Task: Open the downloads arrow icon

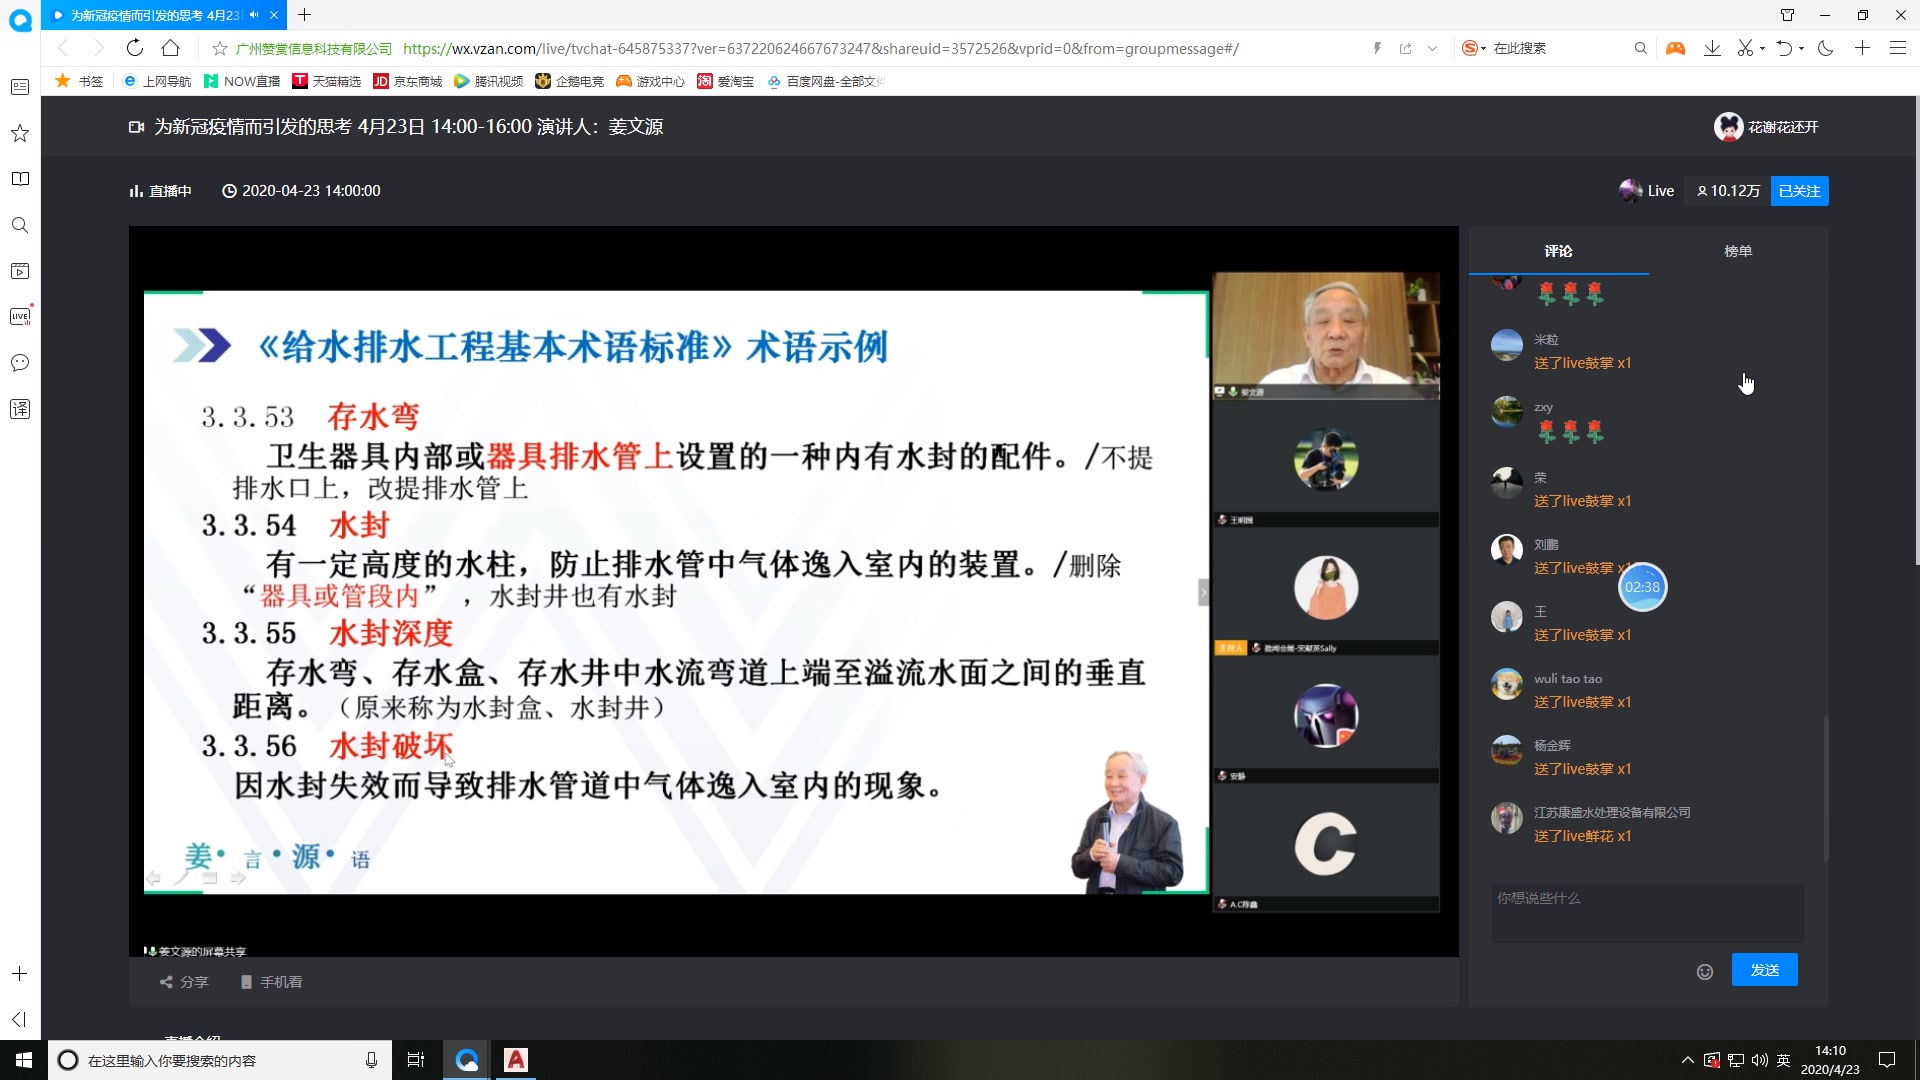Action: click(x=1712, y=48)
